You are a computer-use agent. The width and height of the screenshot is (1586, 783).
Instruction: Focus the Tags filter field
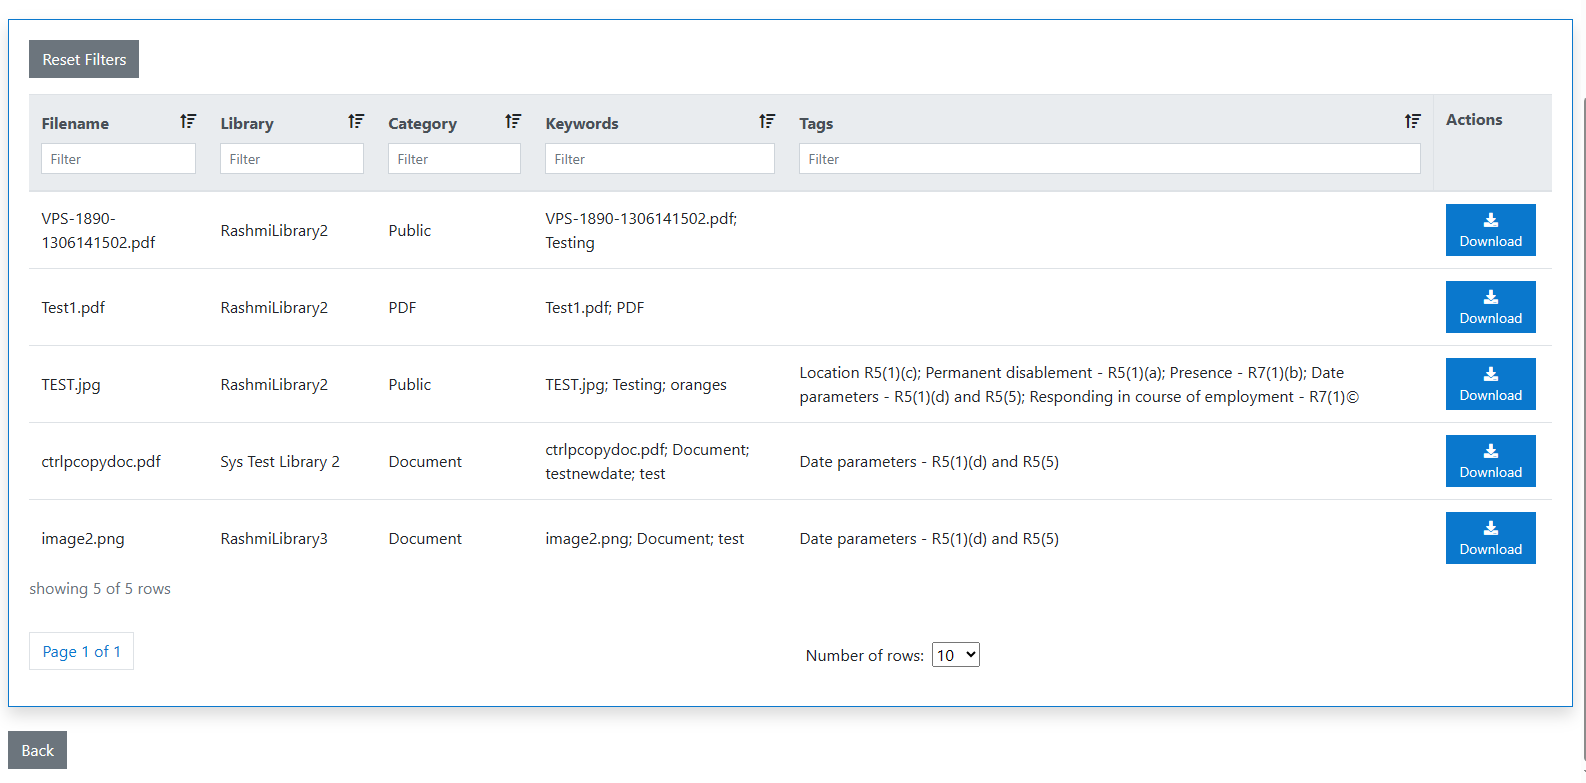(x=1109, y=159)
